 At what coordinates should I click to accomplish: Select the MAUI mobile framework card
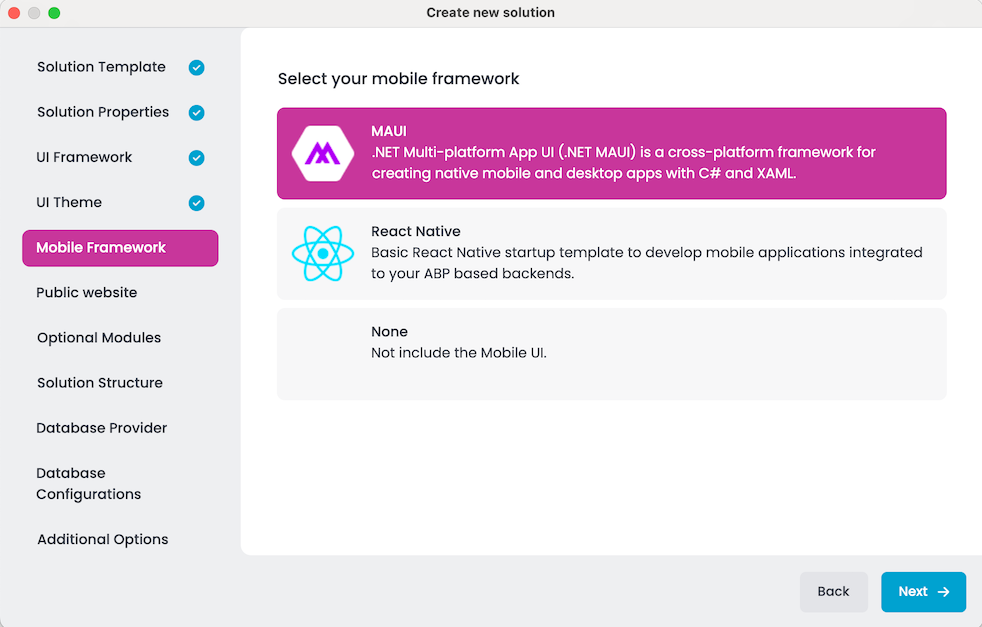pyautogui.click(x=611, y=153)
